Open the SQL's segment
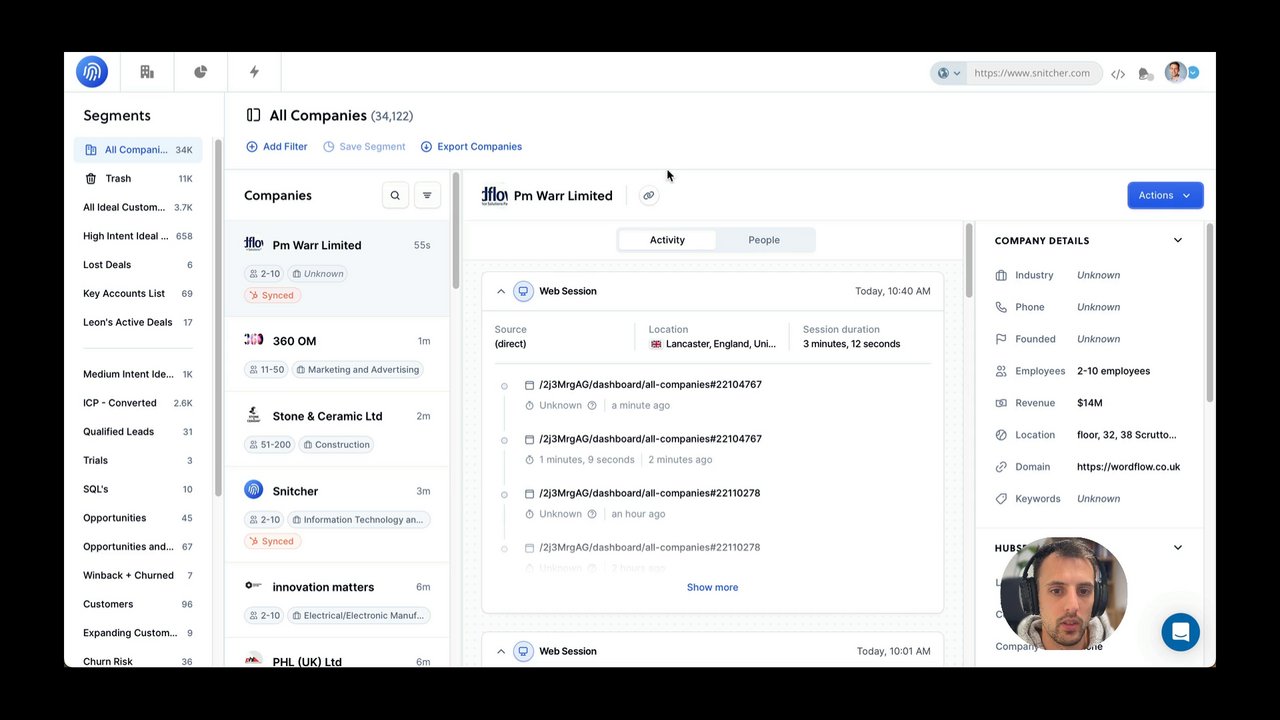Viewport: 1280px width, 720px height. (x=138, y=489)
